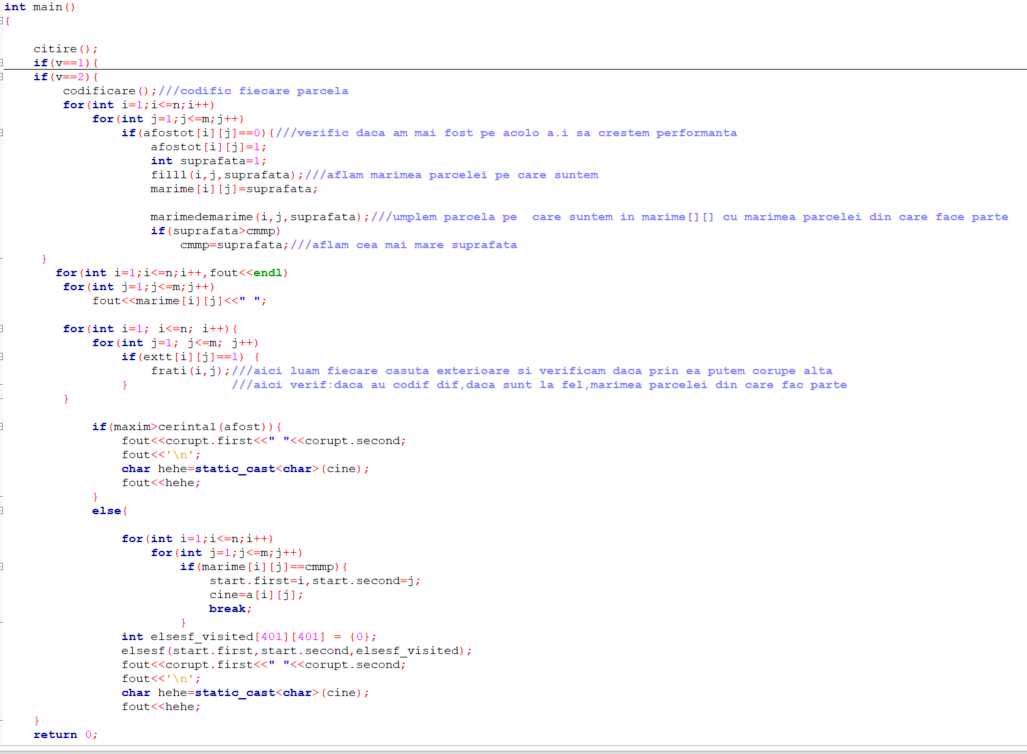This screenshot has width=1027, height=754.
Task: Click the 'start.first=i,start.second=j;' line
Action: pos(315,581)
